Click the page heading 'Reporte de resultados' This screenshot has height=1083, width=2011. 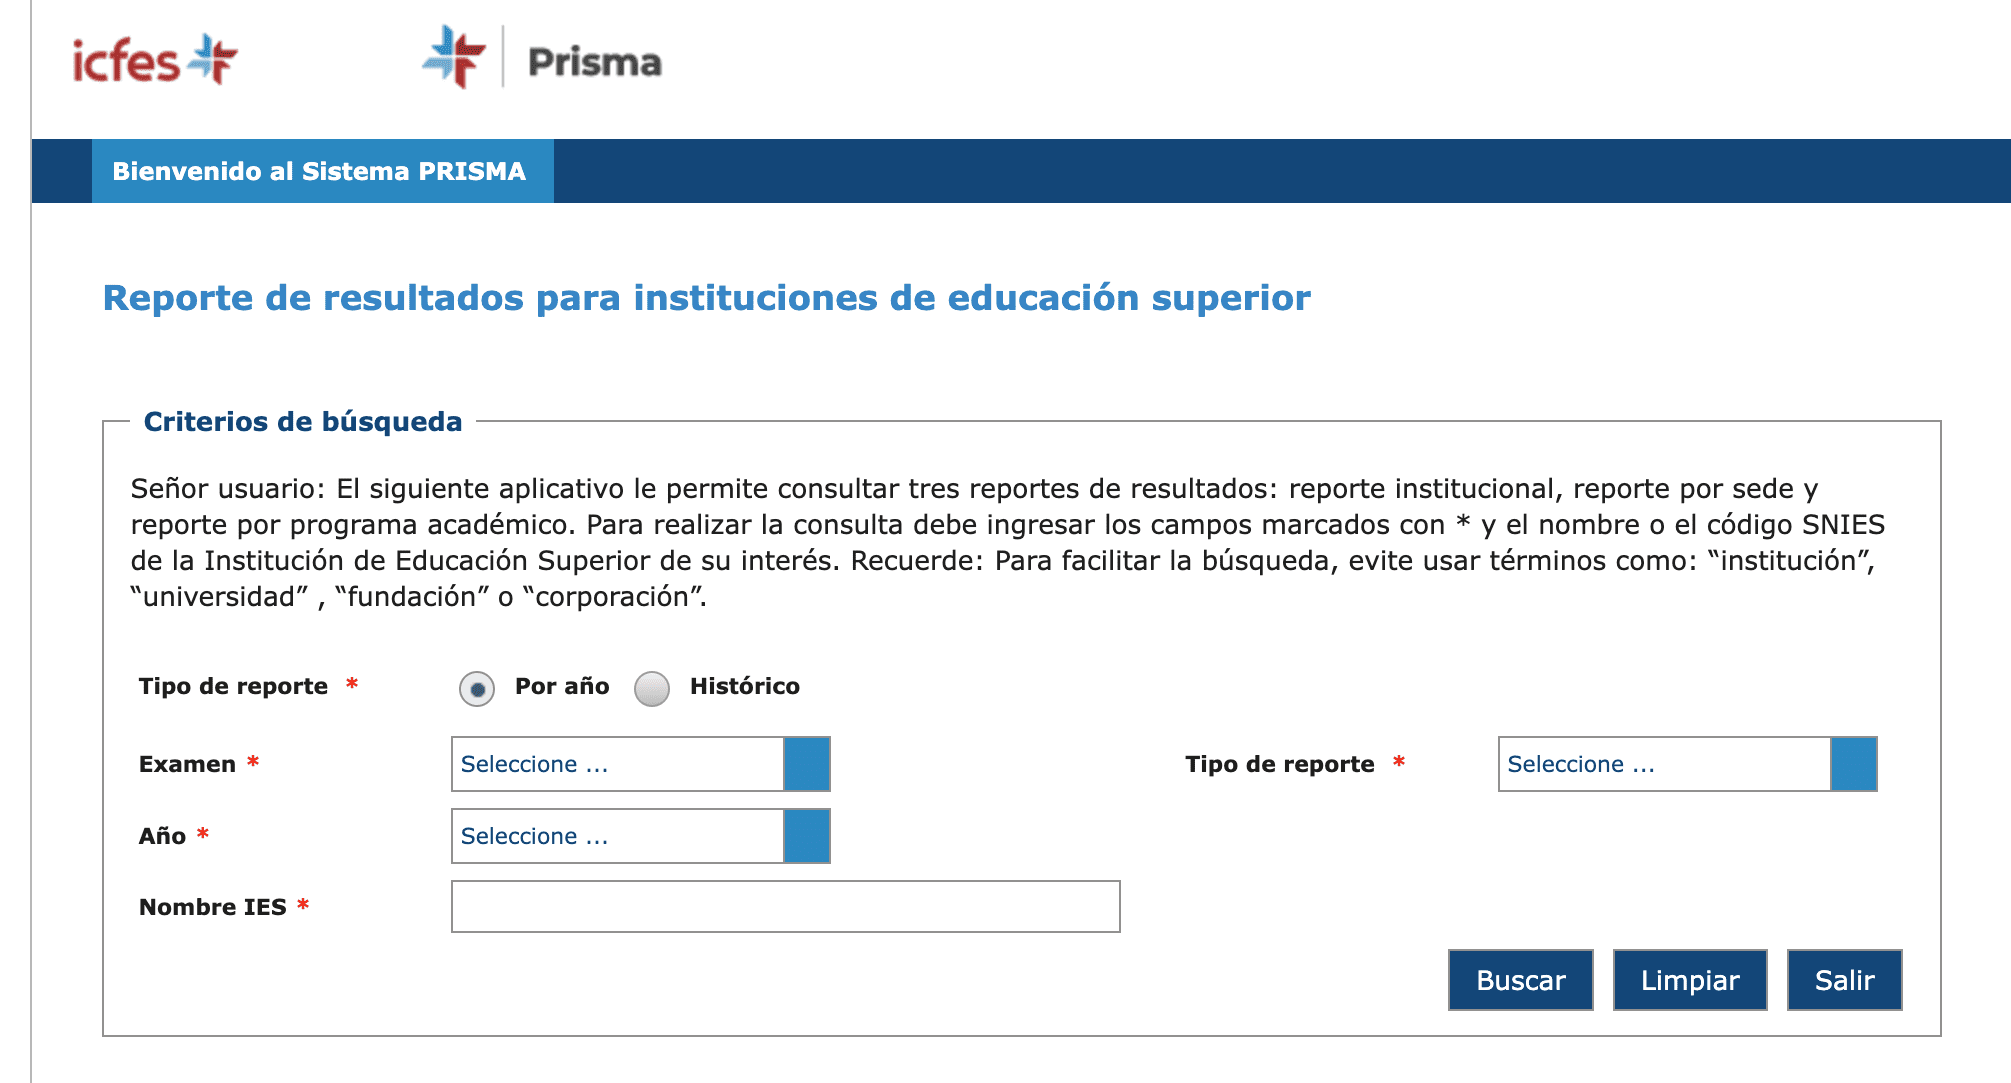(x=706, y=298)
